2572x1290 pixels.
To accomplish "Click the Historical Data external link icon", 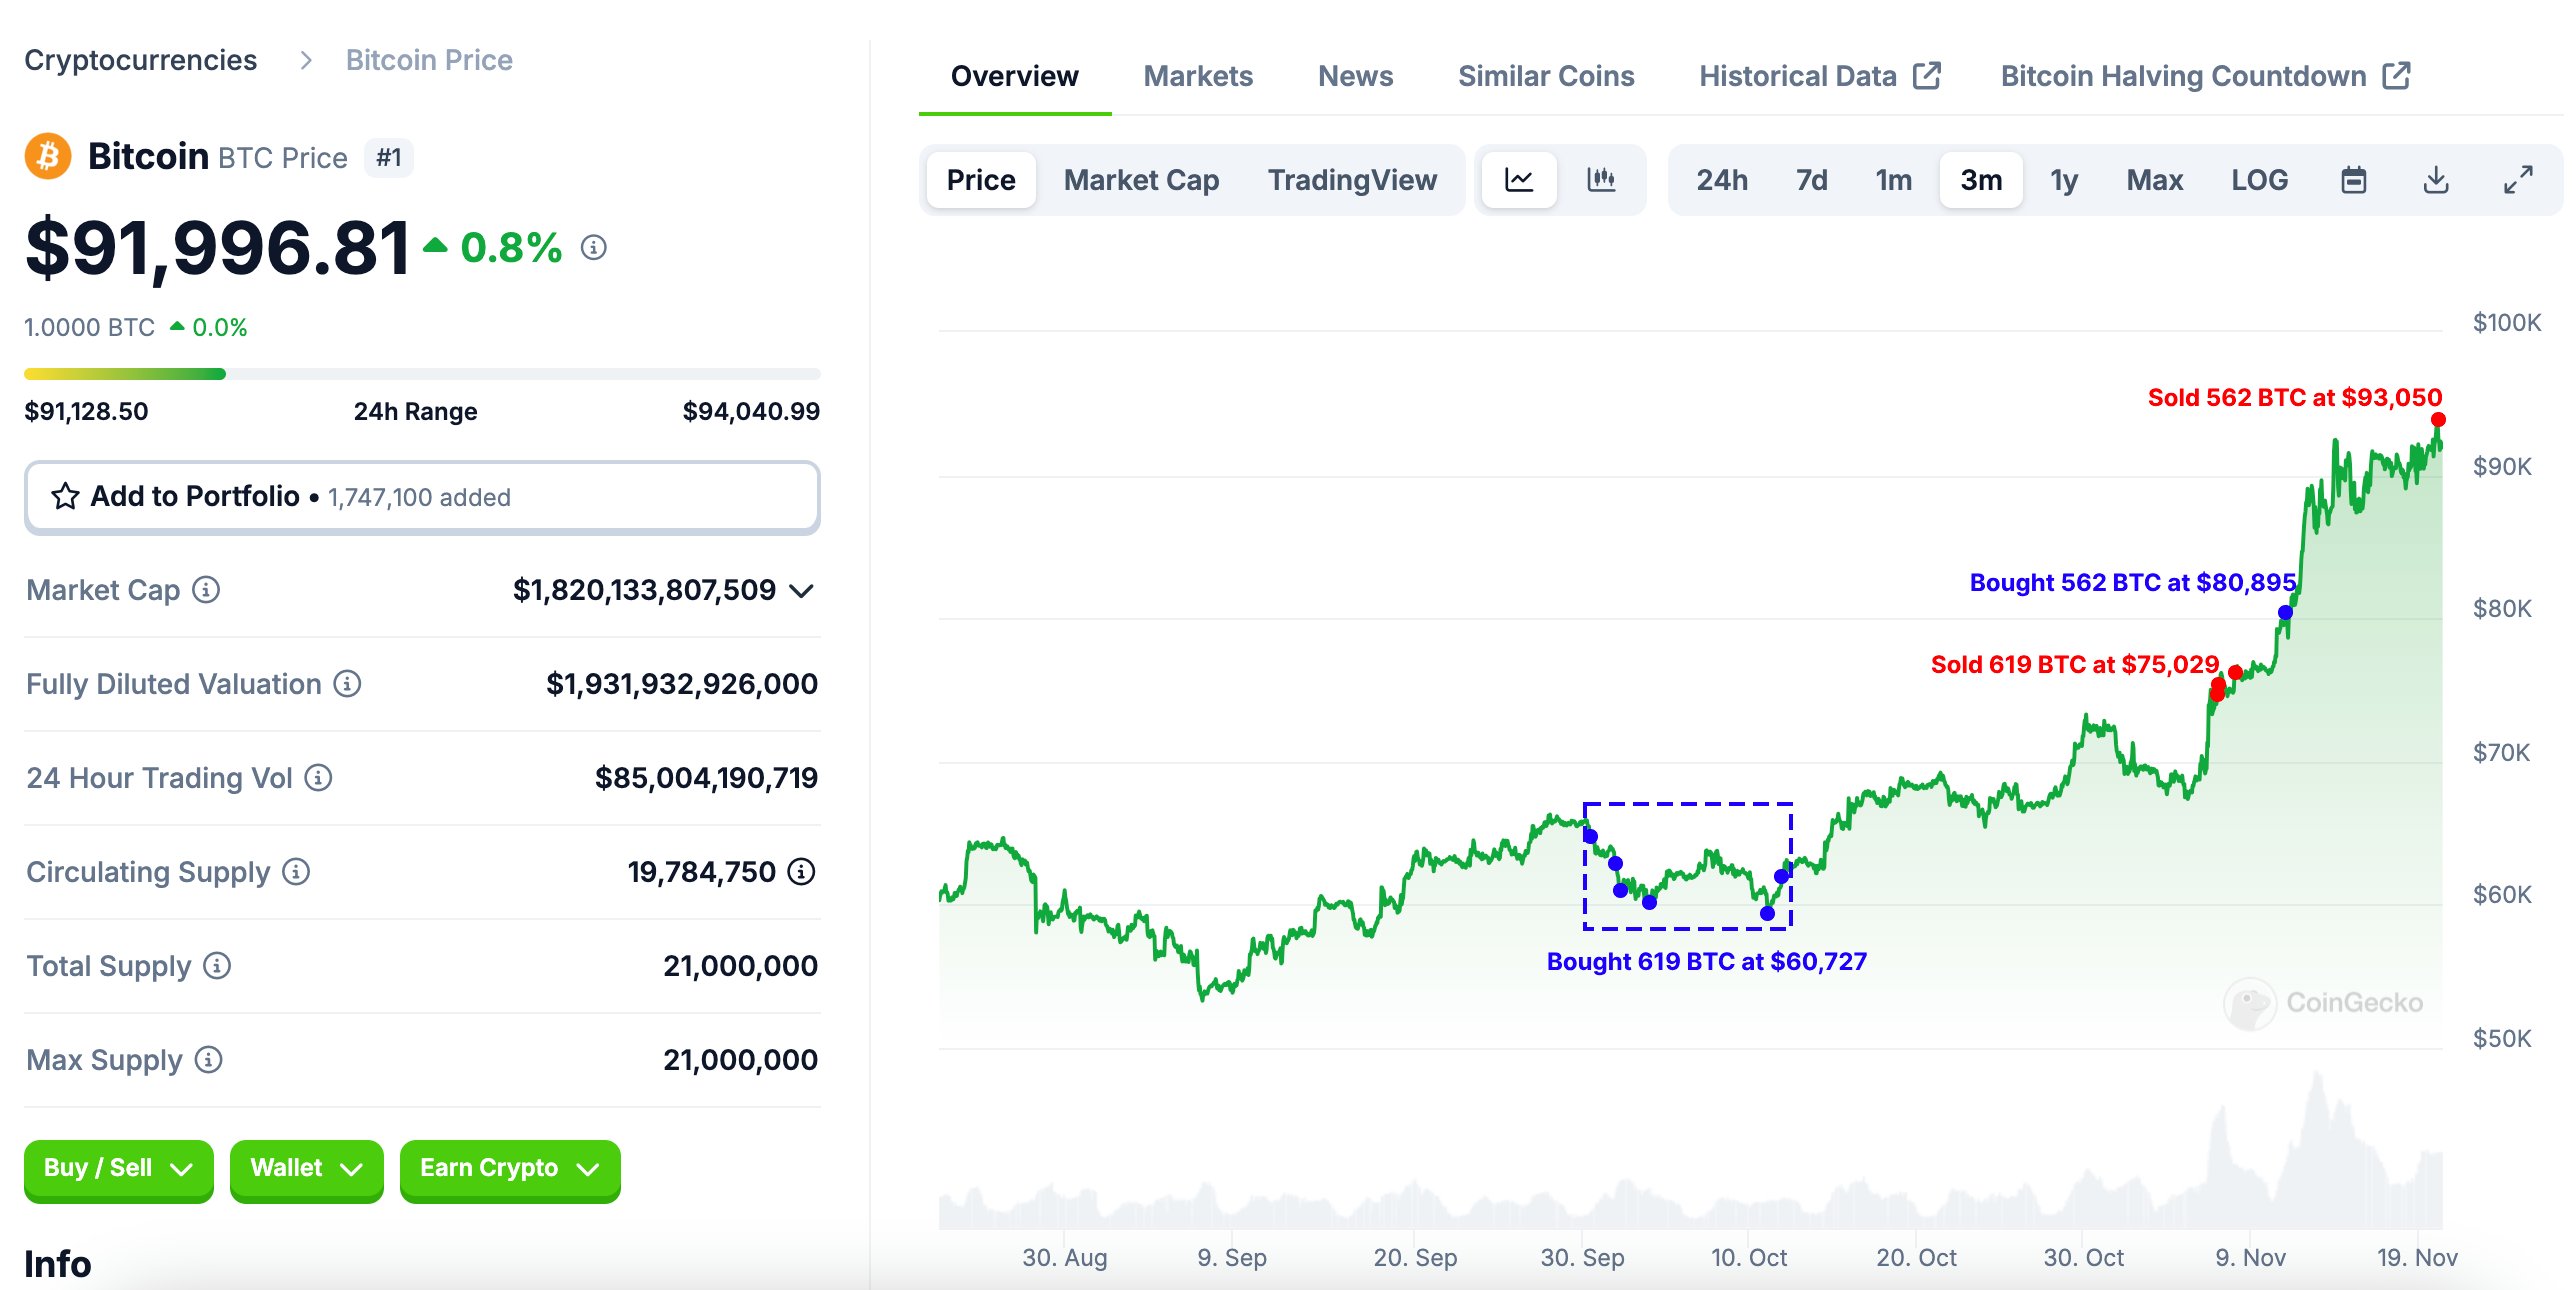I will tap(1927, 76).
